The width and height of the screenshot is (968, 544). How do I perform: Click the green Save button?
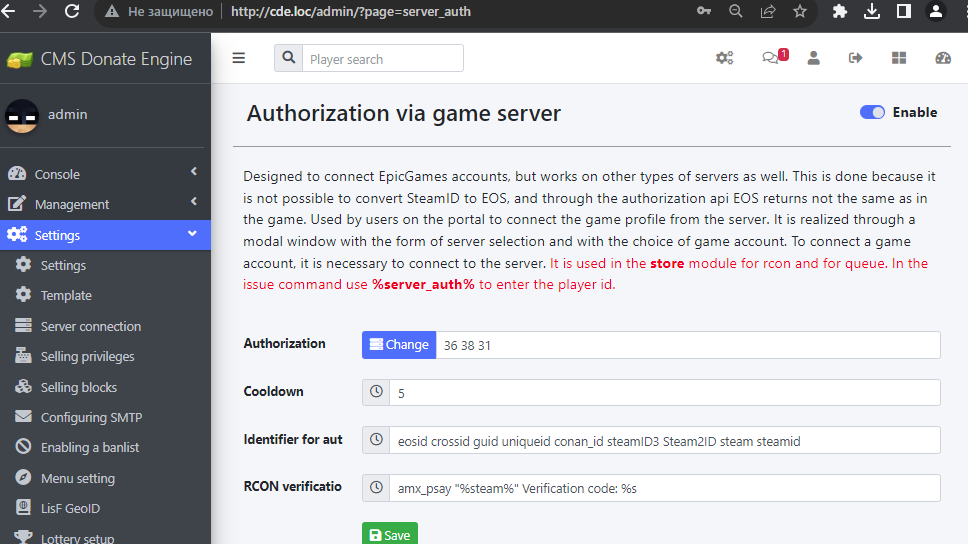pyautogui.click(x=389, y=534)
